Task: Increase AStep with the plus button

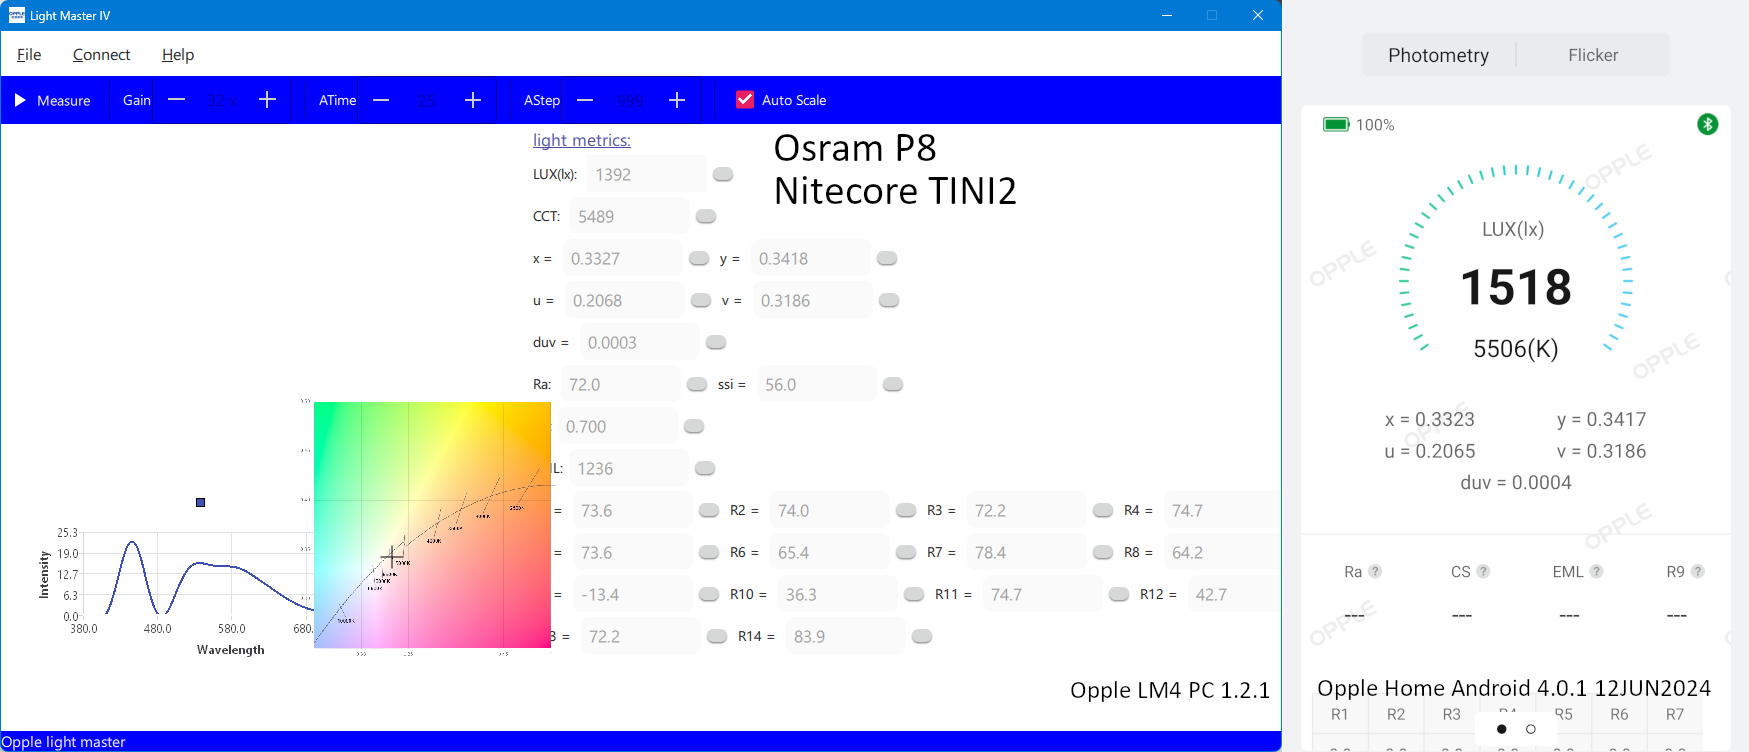Action: 677,100
